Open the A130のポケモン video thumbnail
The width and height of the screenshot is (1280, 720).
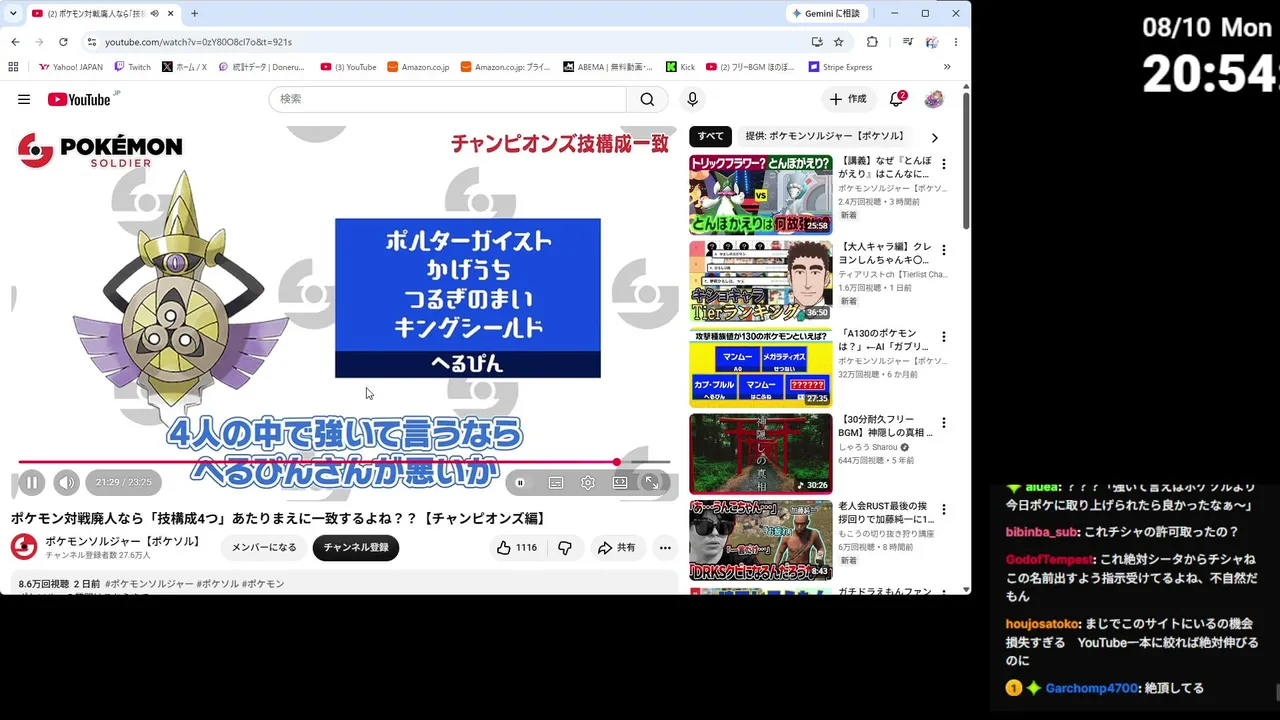tap(760, 367)
